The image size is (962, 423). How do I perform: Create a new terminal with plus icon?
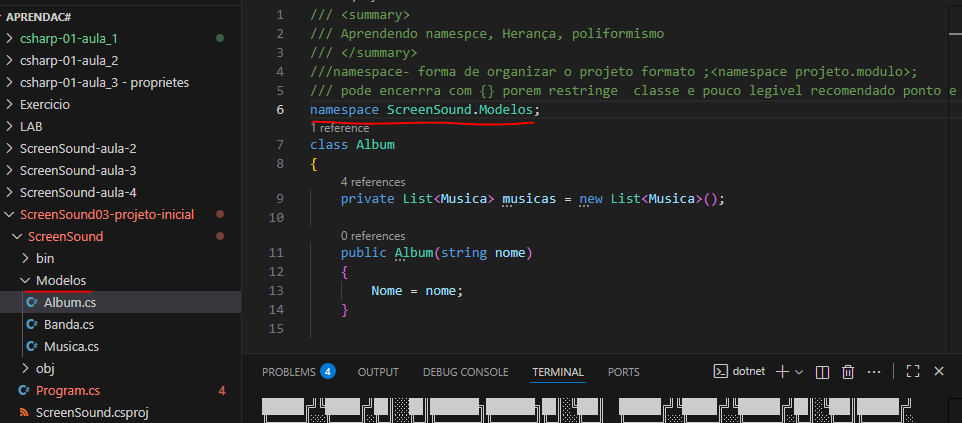[782, 371]
